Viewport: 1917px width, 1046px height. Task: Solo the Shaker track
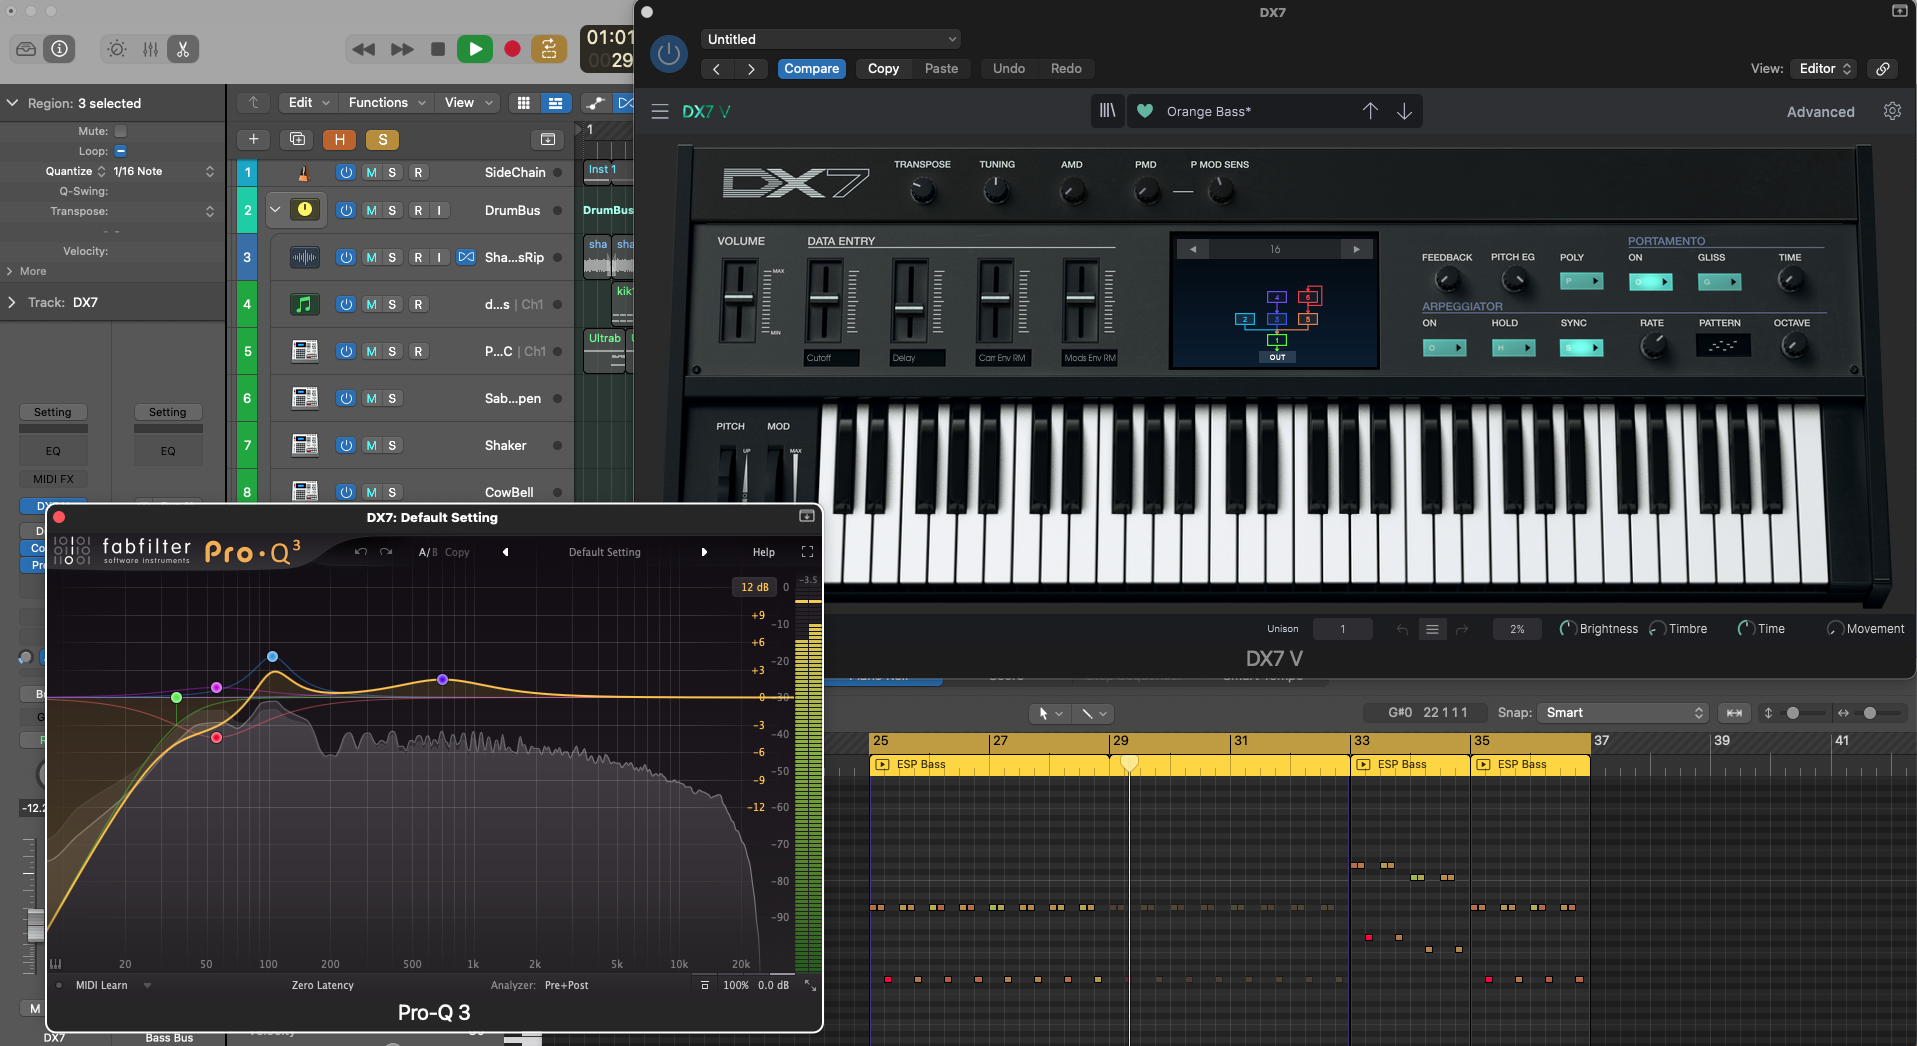click(392, 445)
